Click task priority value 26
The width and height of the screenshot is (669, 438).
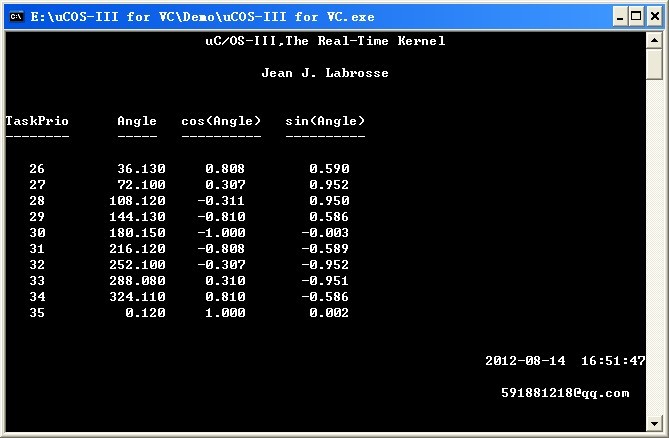(x=37, y=169)
